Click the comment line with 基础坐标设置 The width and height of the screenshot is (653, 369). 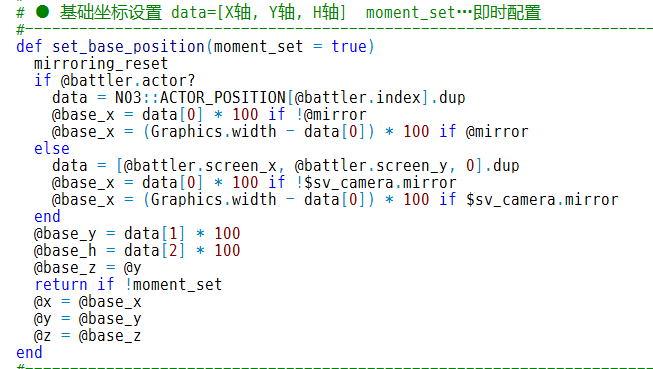[x=279, y=12]
